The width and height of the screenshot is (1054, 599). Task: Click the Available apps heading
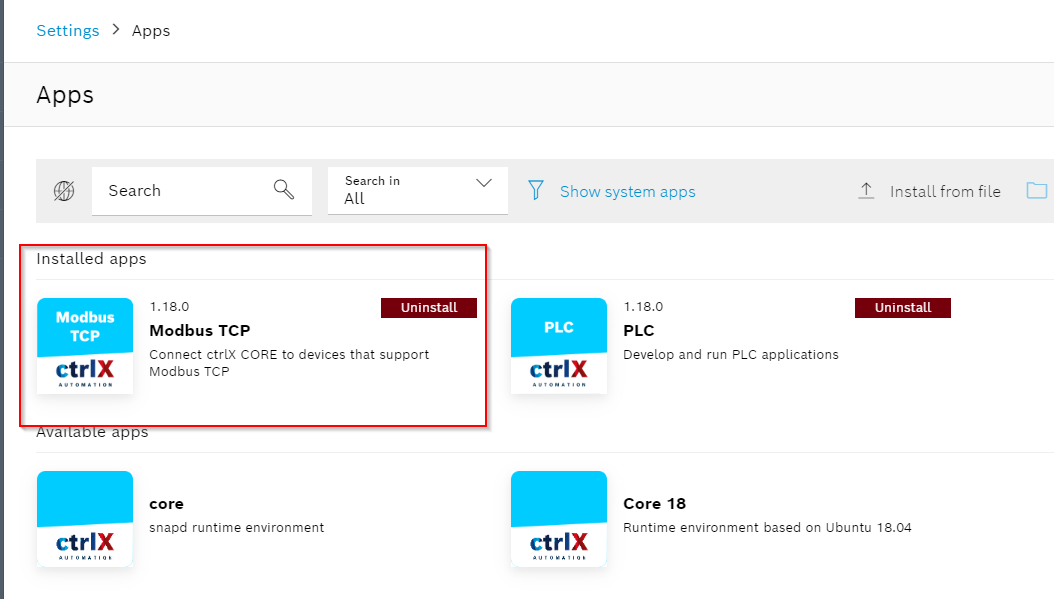click(x=92, y=432)
